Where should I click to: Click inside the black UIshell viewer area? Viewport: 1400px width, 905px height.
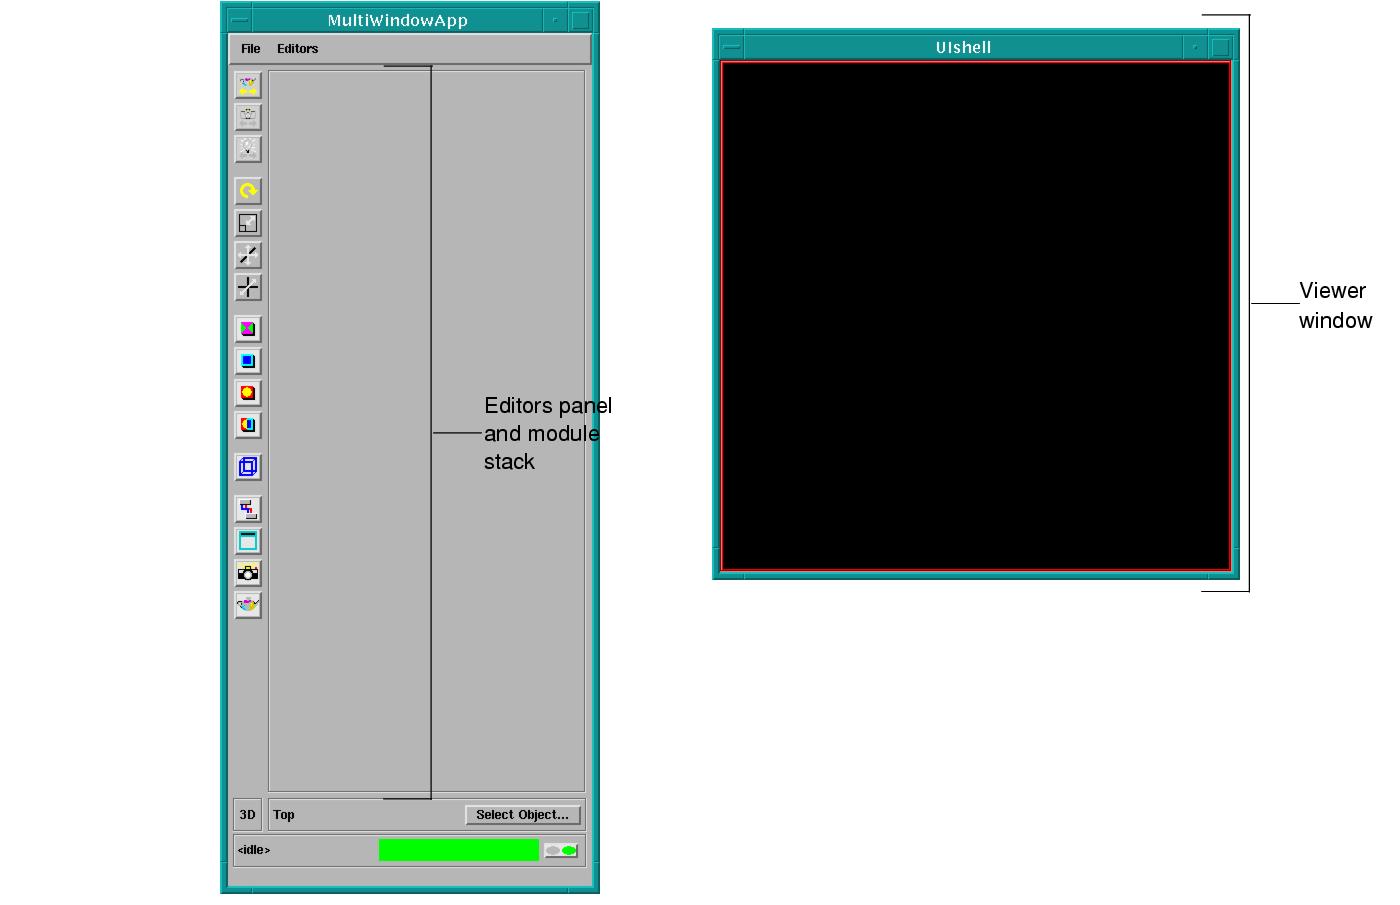976,316
